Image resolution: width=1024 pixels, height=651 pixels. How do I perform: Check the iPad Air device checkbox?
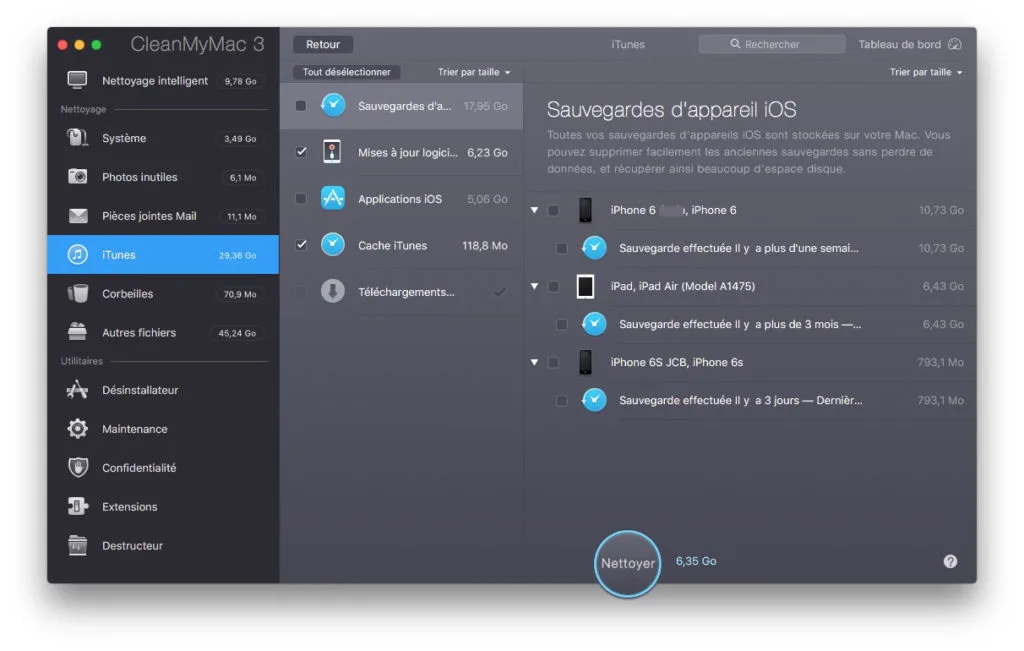tap(553, 286)
